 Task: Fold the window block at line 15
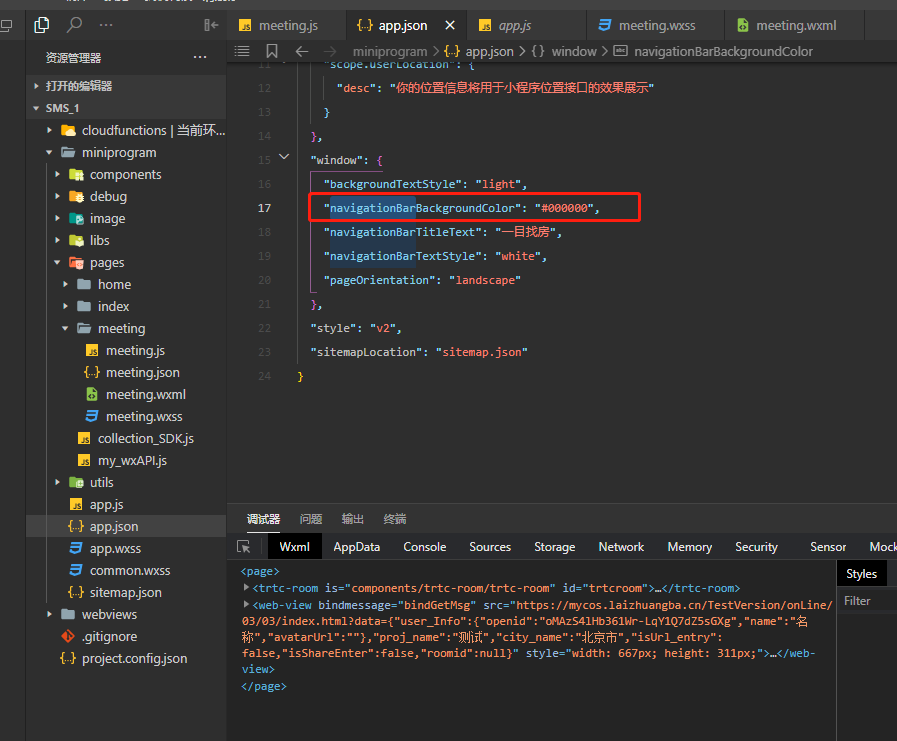click(x=285, y=158)
